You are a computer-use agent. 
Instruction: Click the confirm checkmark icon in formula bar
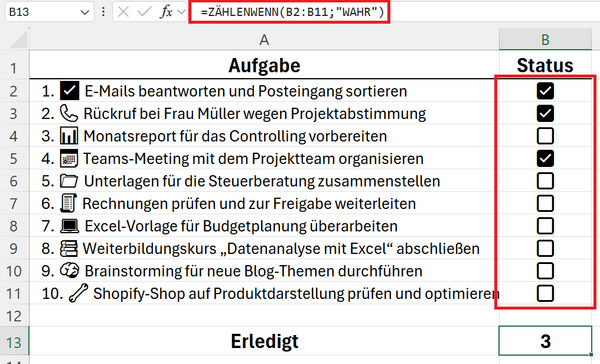(145, 12)
